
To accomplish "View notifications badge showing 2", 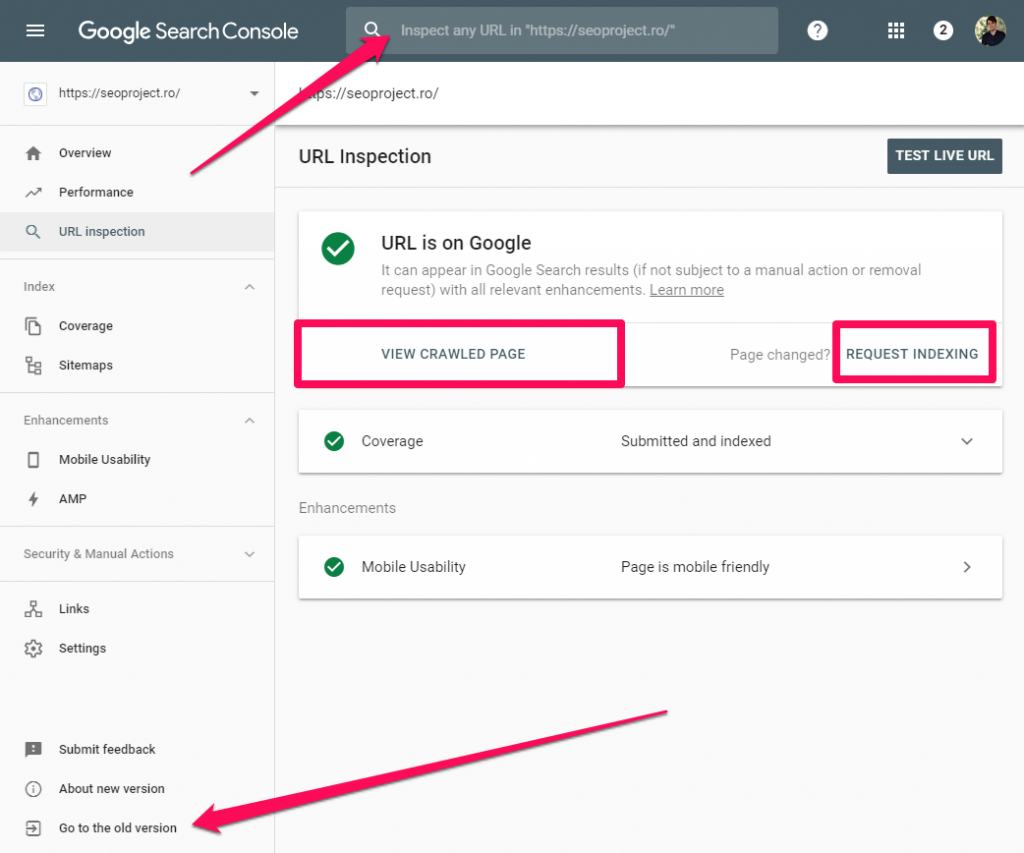I will pyautogui.click(x=942, y=30).
